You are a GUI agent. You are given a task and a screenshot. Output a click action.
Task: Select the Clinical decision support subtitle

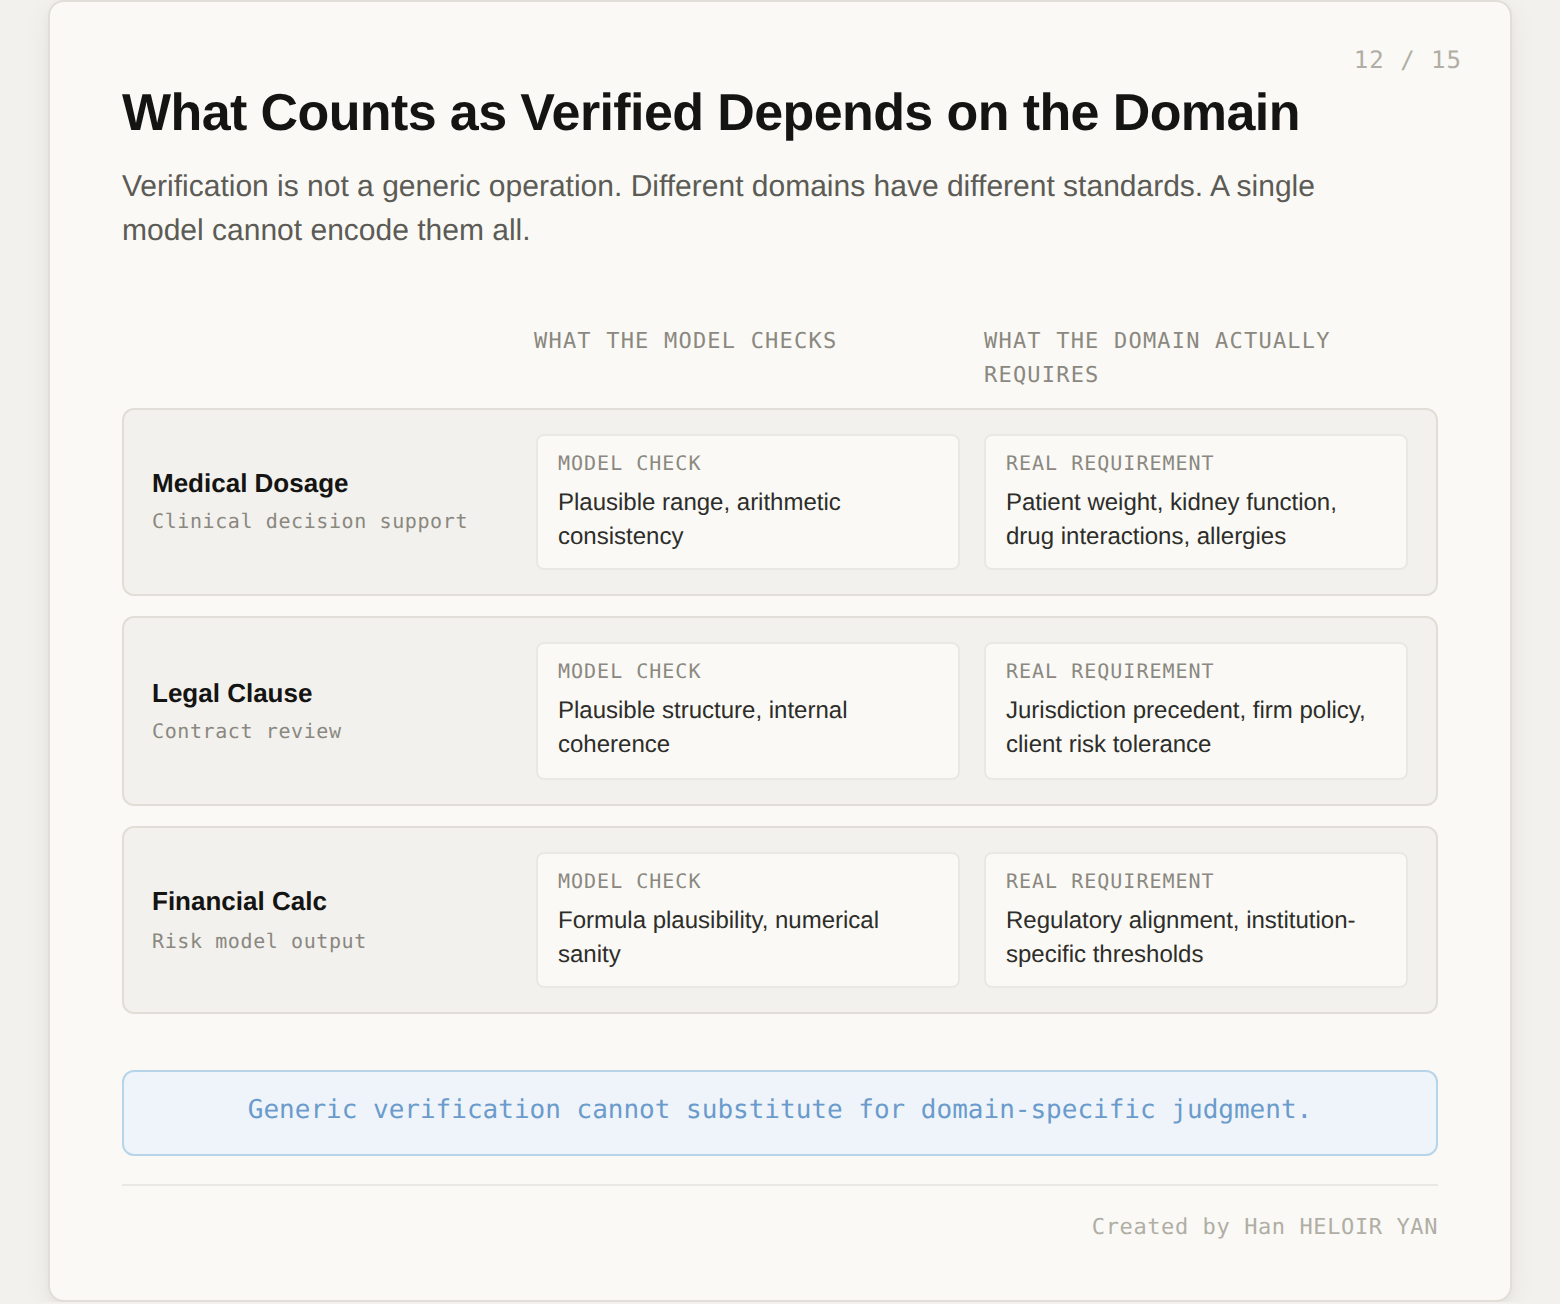click(309, 521)
